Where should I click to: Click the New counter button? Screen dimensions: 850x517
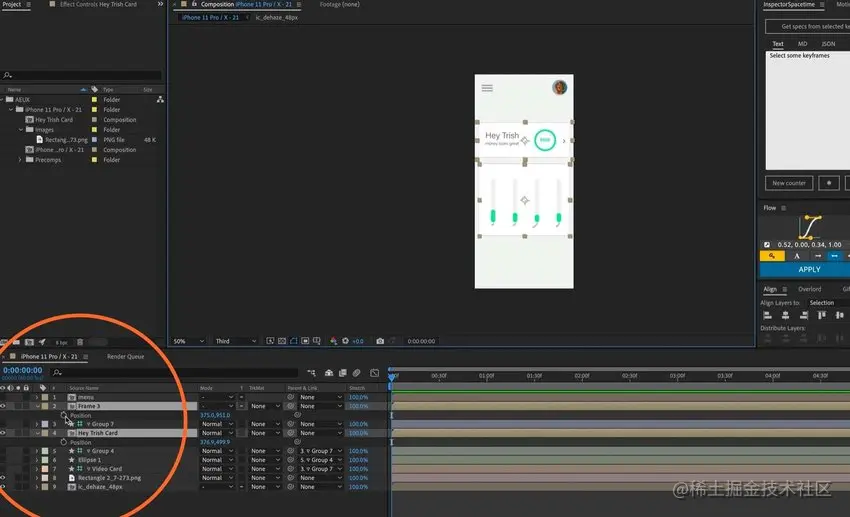click(789, 183)
